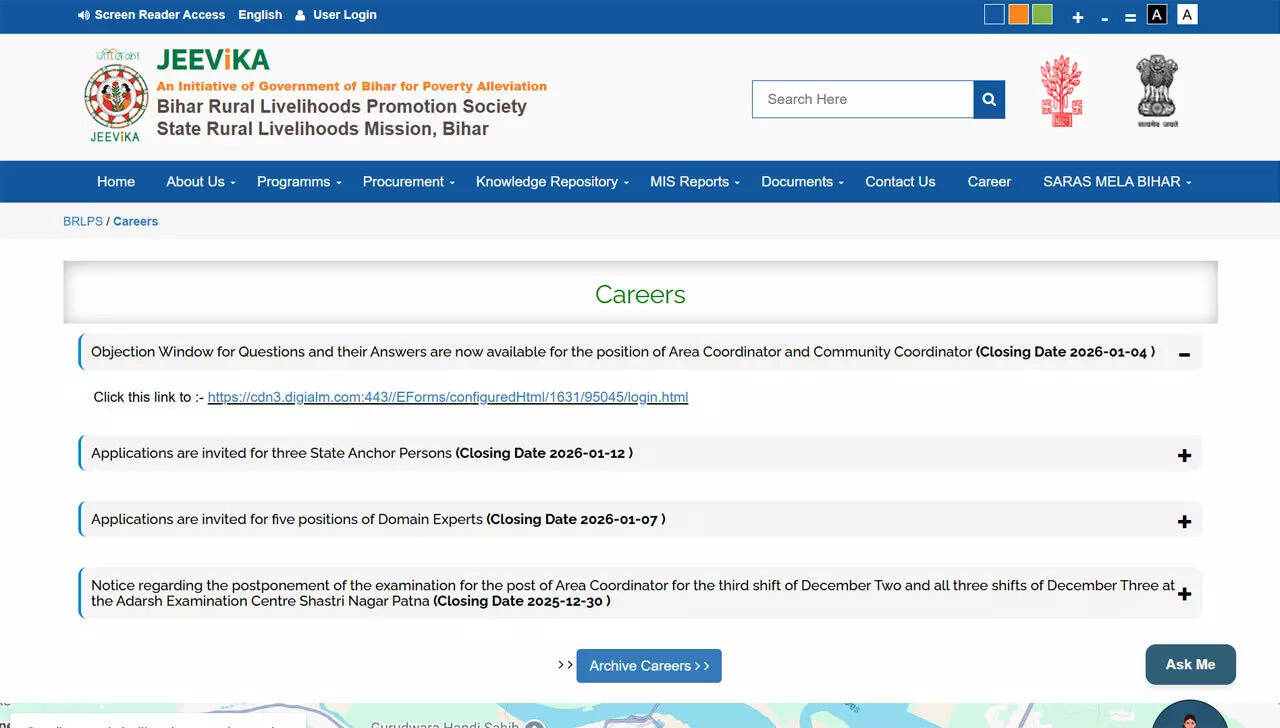Click the Indian national emblem icon
This screenshot has height=728, width=1280.
coord(1157,92)
